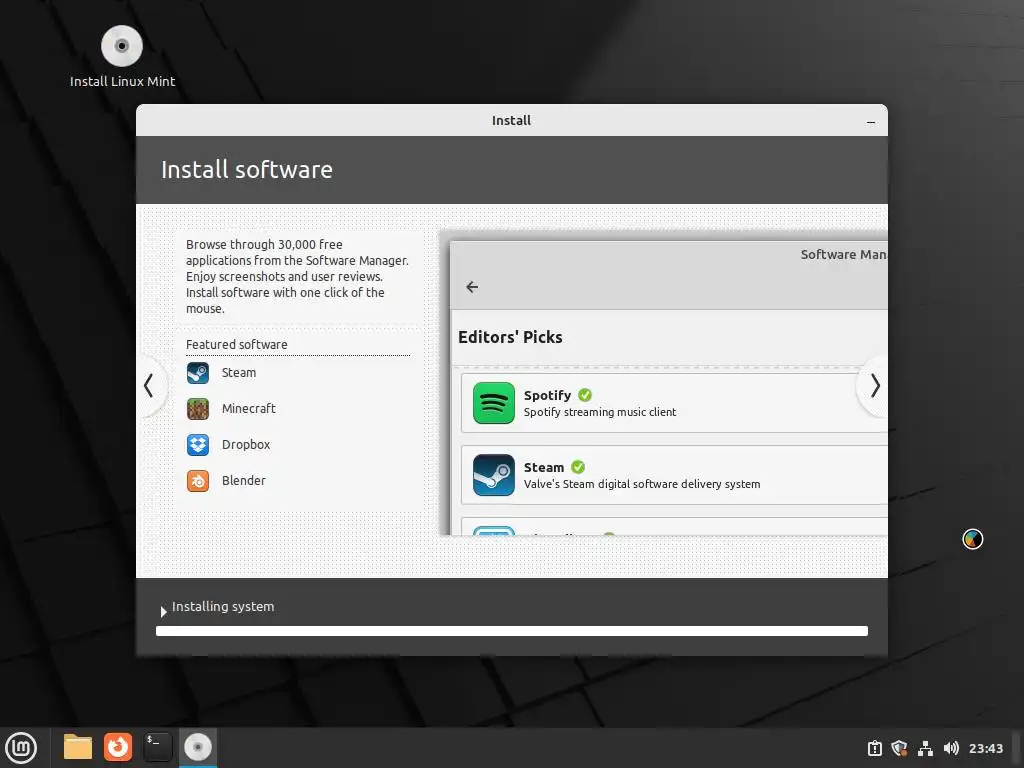The width and height of the screenshot is (1024, 768).
Task: Open the Linux Mint start menu
Action: pyautogui.click(x=21, y=748)
